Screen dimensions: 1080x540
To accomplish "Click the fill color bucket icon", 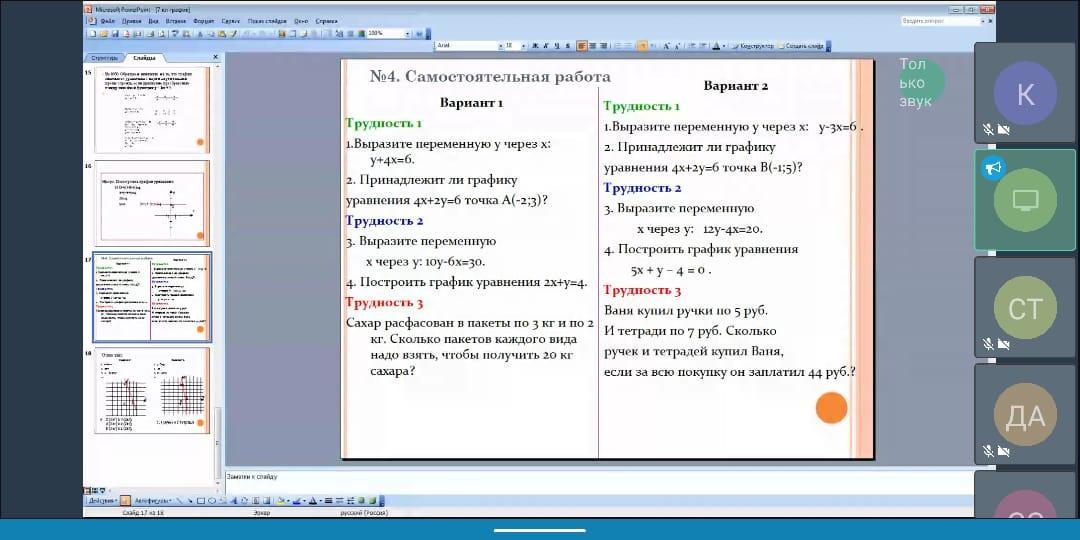I will pyautogui.click(x=280, y=501).
